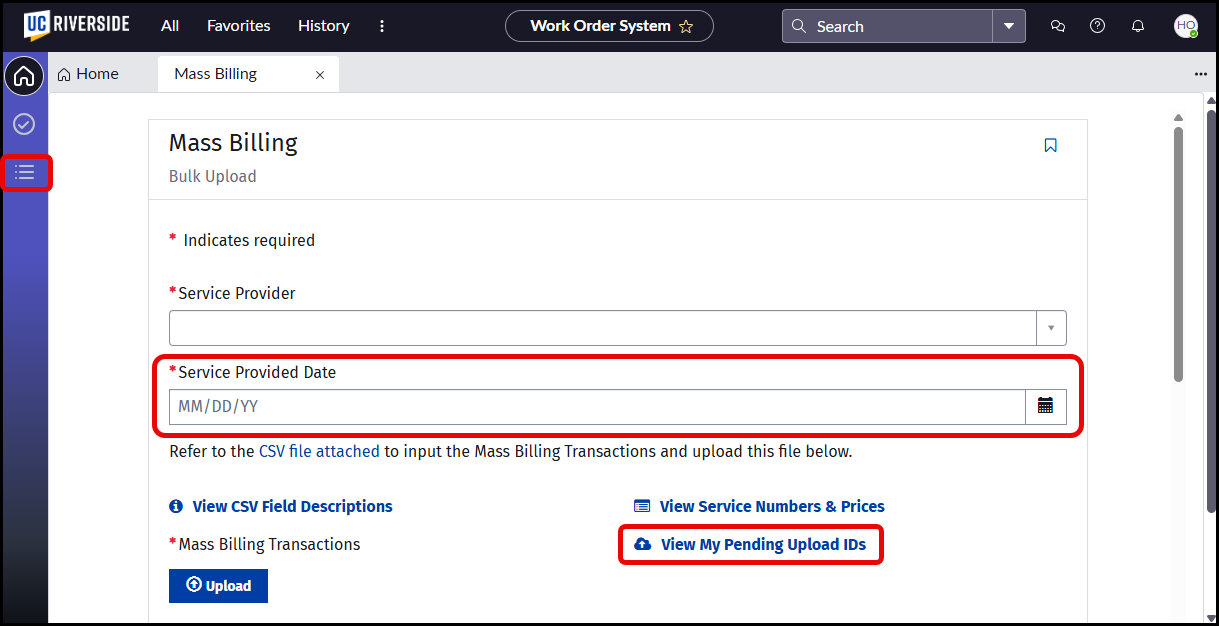Open the History menu
The height and width of the screenshot is (626, 1219).
(x=323, y=26)
